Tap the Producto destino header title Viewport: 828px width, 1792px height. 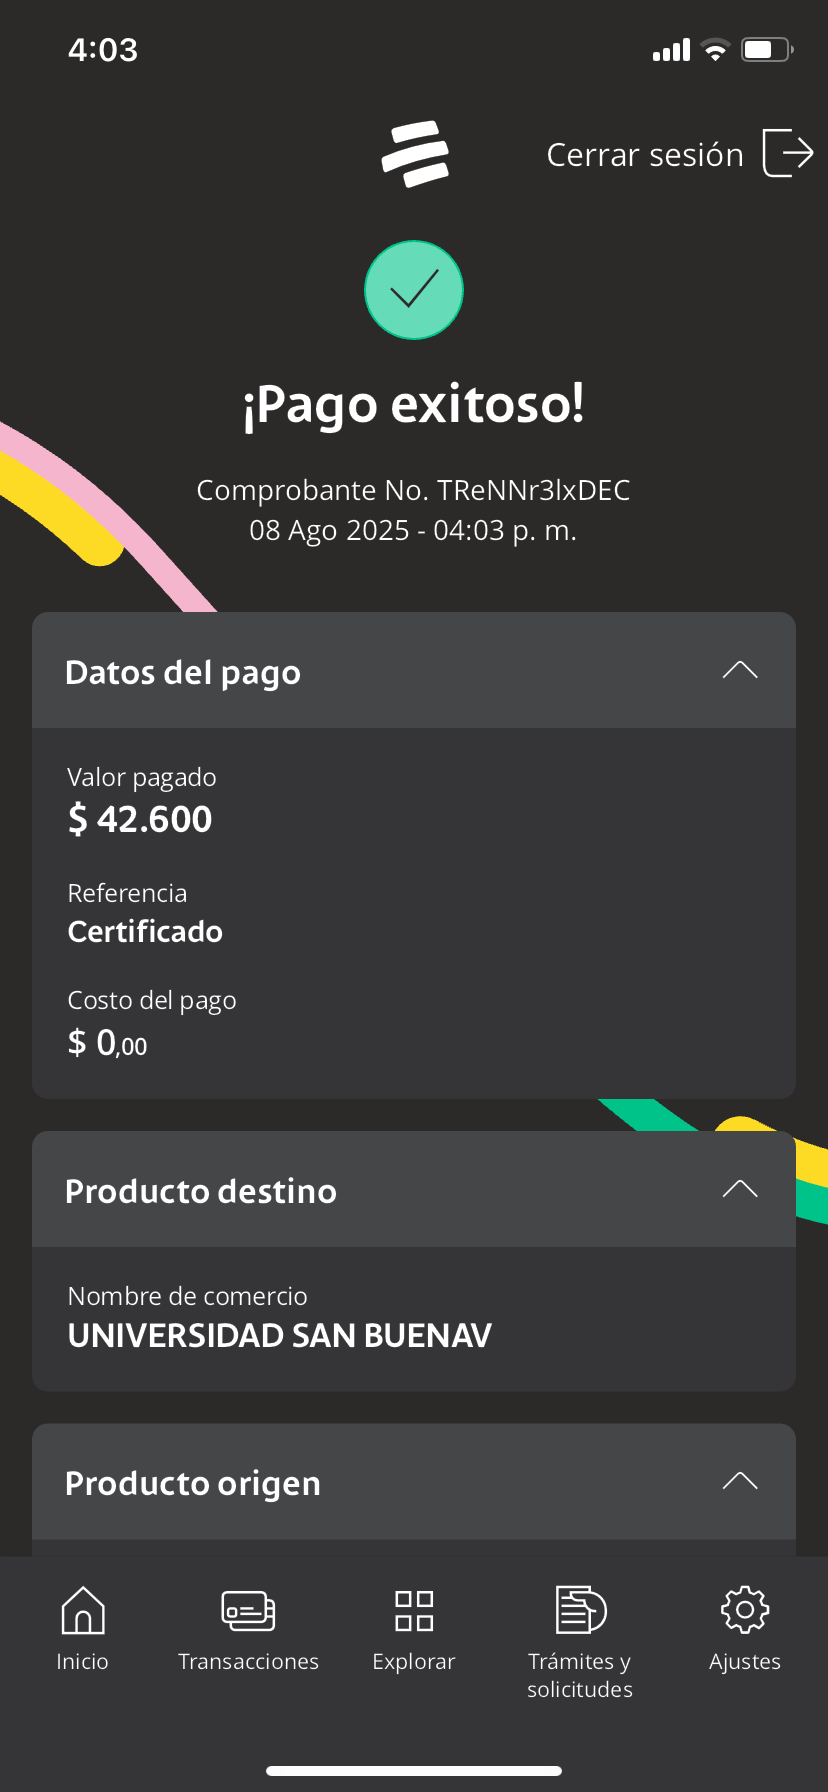point(201,1191)
